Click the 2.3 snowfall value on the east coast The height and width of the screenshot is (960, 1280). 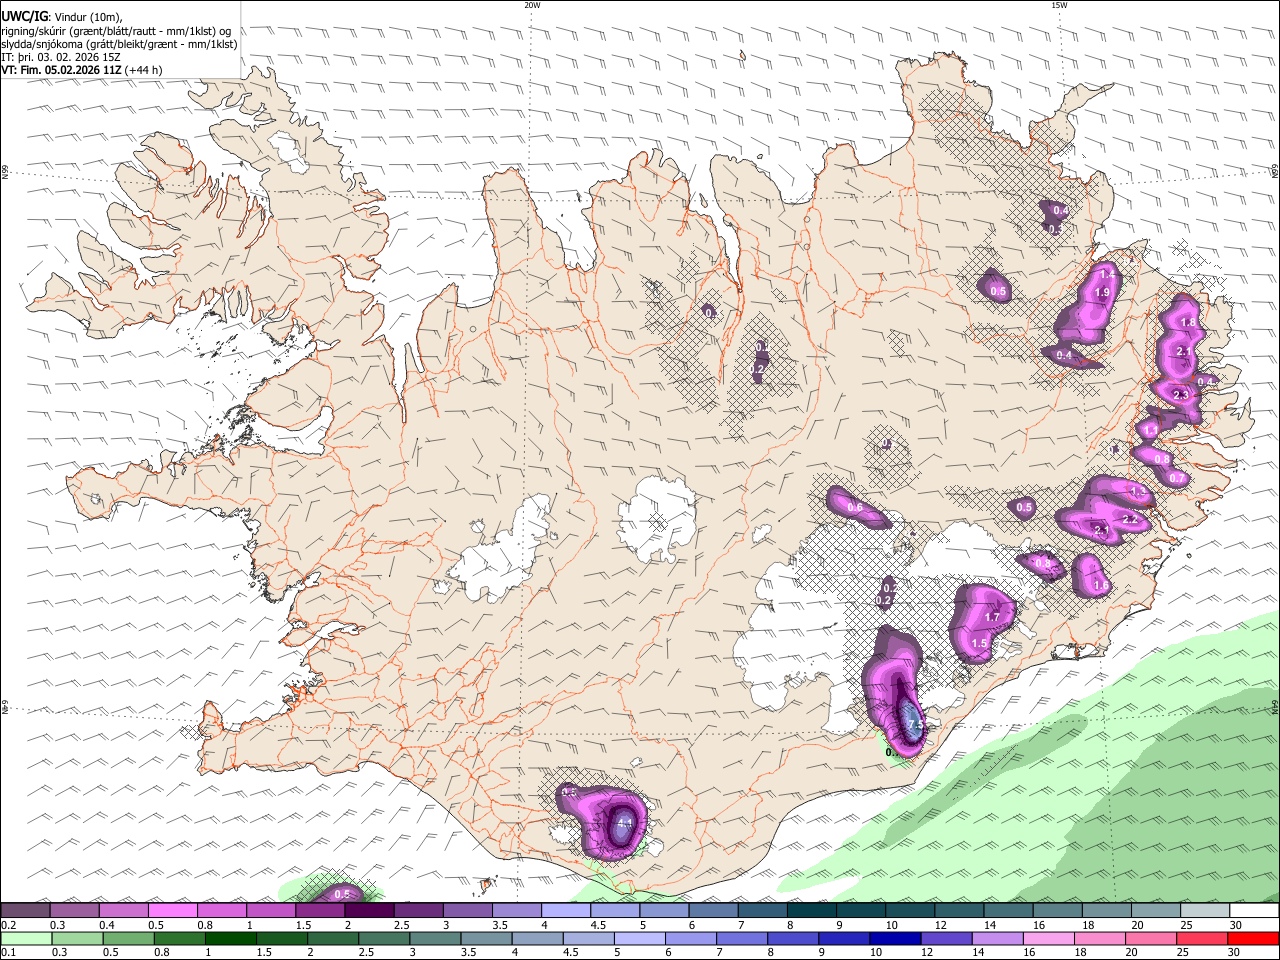1181,395
